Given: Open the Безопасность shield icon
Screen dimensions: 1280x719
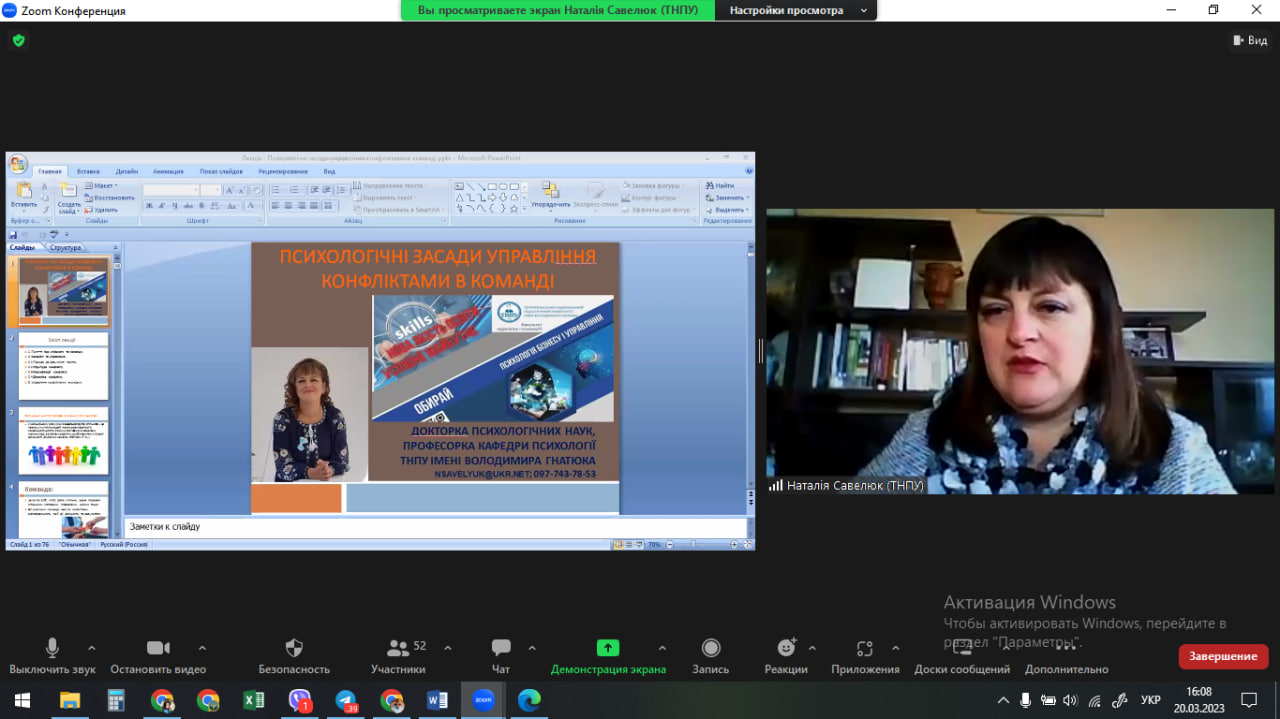Looking at the screenshot, I should click(x=294, y=648).
